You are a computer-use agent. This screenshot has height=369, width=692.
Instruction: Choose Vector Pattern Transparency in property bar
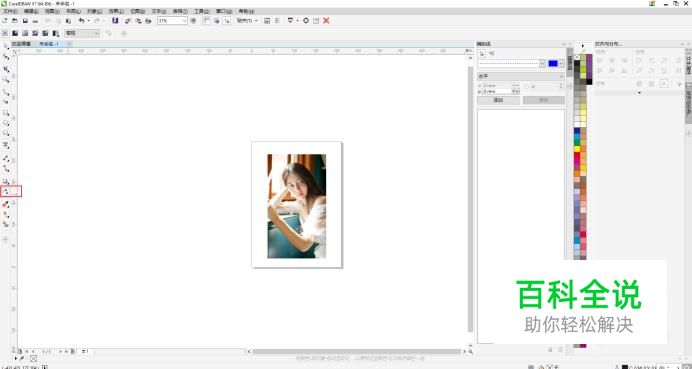pos(35,33)
